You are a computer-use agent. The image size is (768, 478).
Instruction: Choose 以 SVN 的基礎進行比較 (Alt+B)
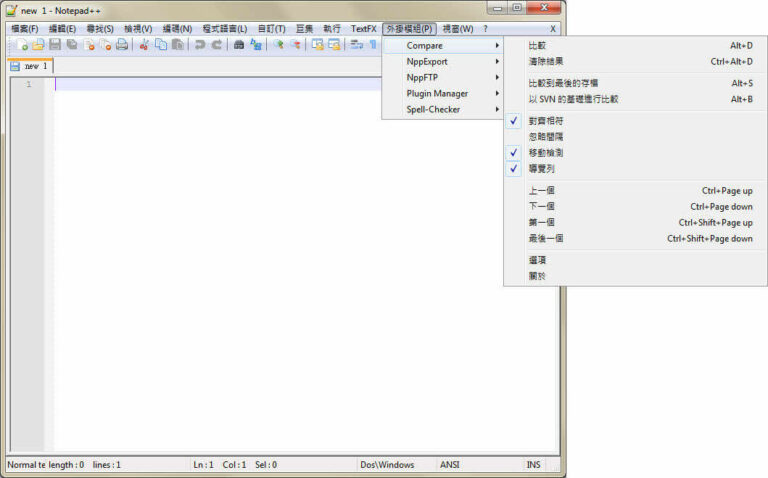click(x=635, y=99)
